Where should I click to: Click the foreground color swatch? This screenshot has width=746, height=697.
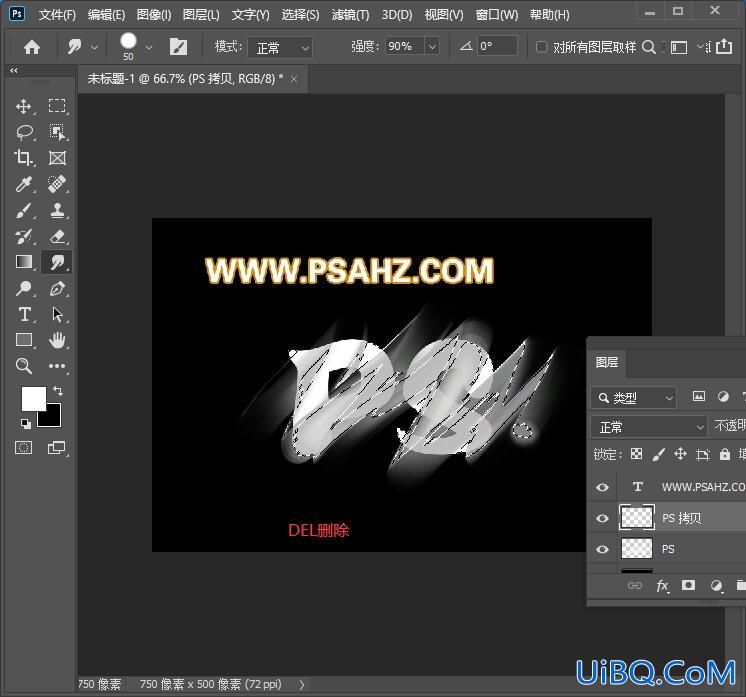[33, 398]
